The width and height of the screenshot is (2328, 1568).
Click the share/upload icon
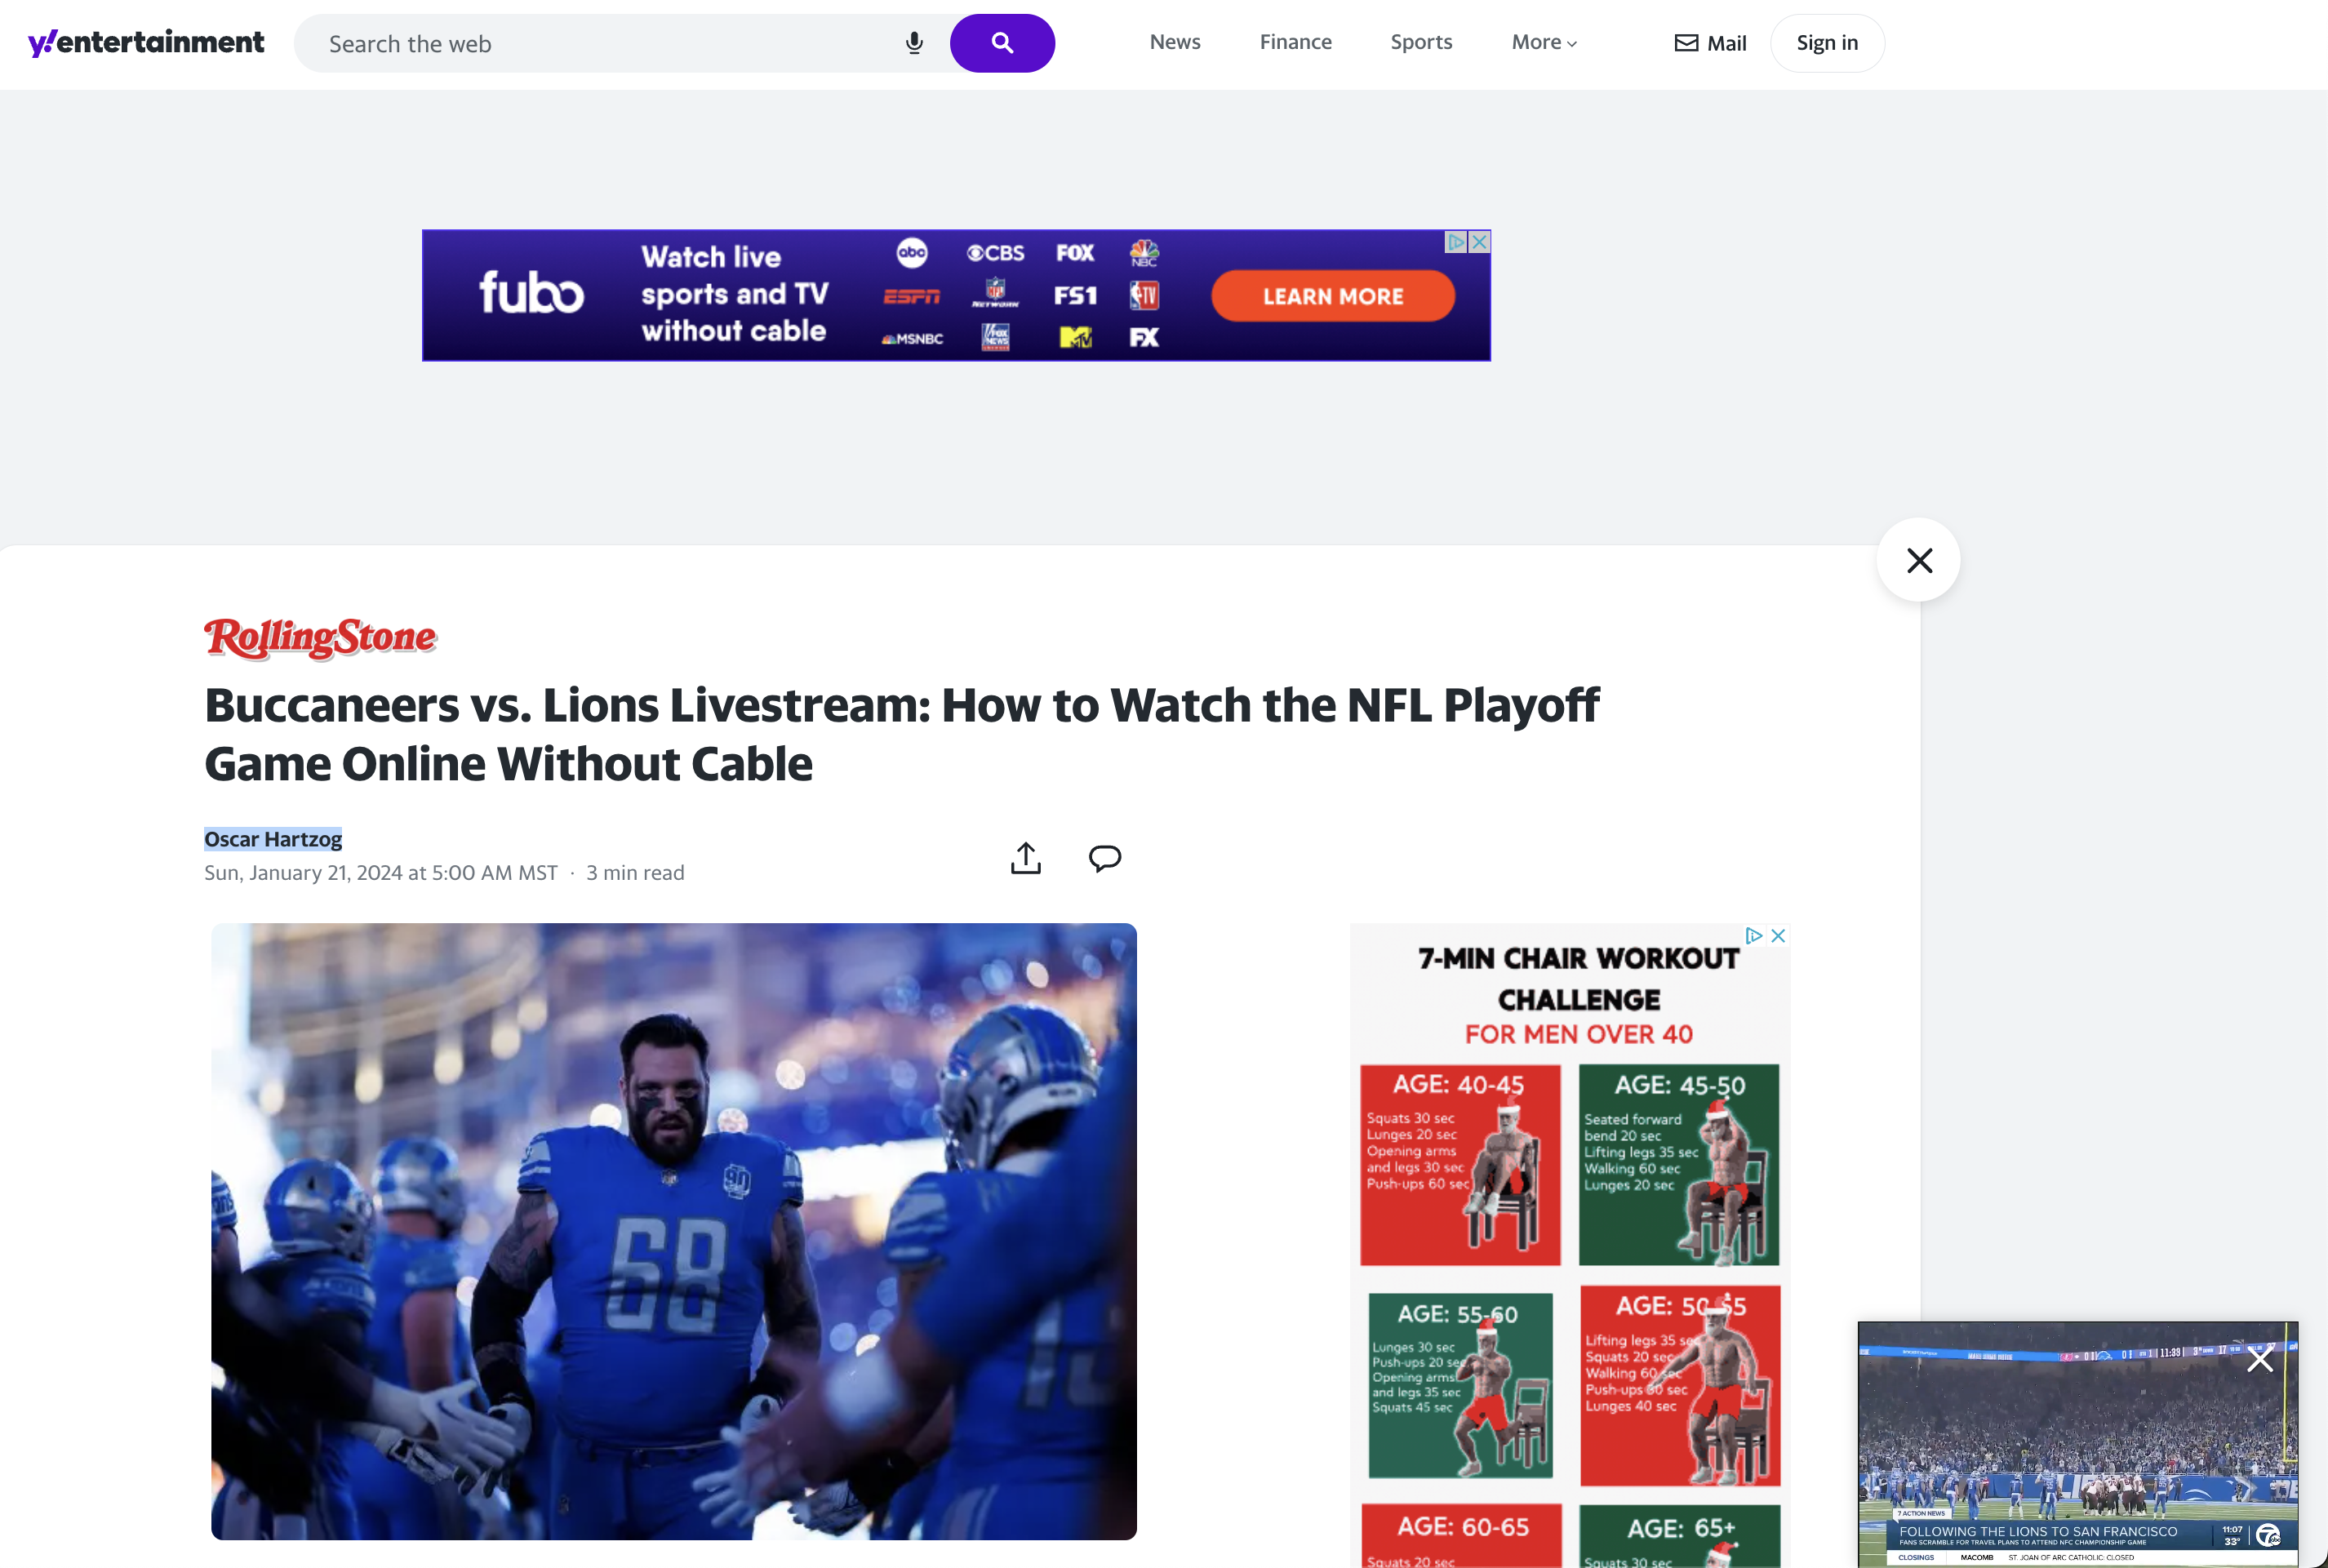pyautogui.click(x=1026, y=858)
